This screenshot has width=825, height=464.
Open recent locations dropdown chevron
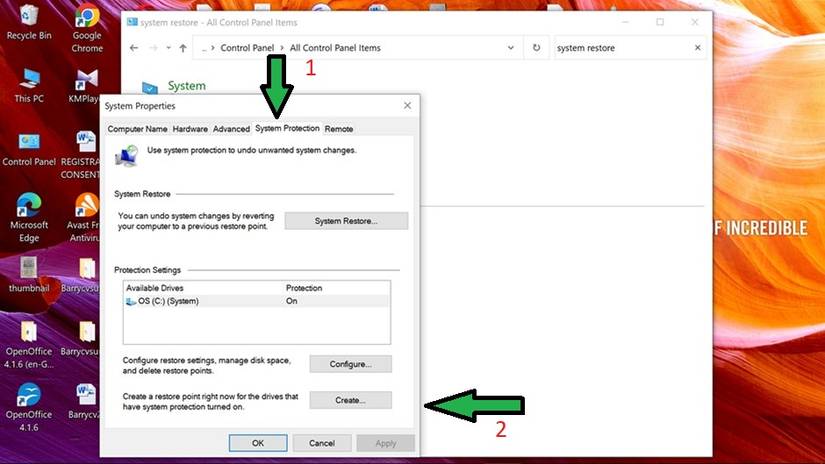coord(168,48)
